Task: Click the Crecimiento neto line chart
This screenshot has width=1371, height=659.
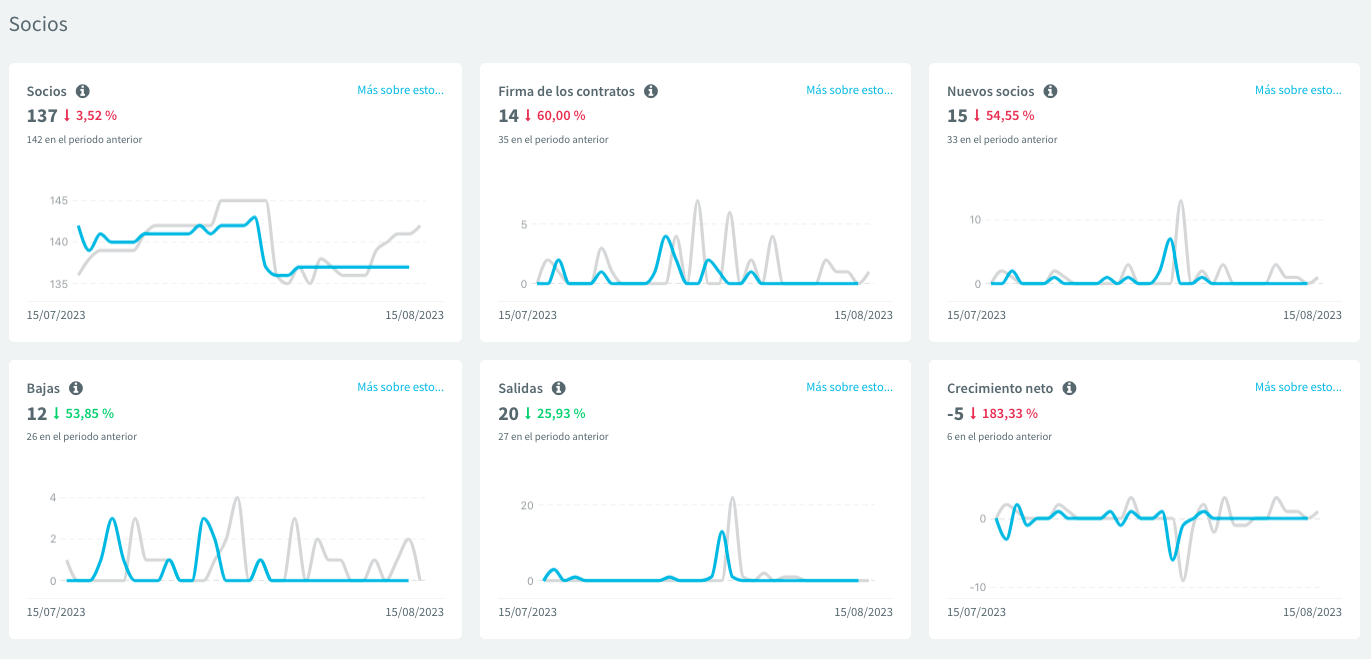Action: pyautogui.click(x=1143, y=540)
